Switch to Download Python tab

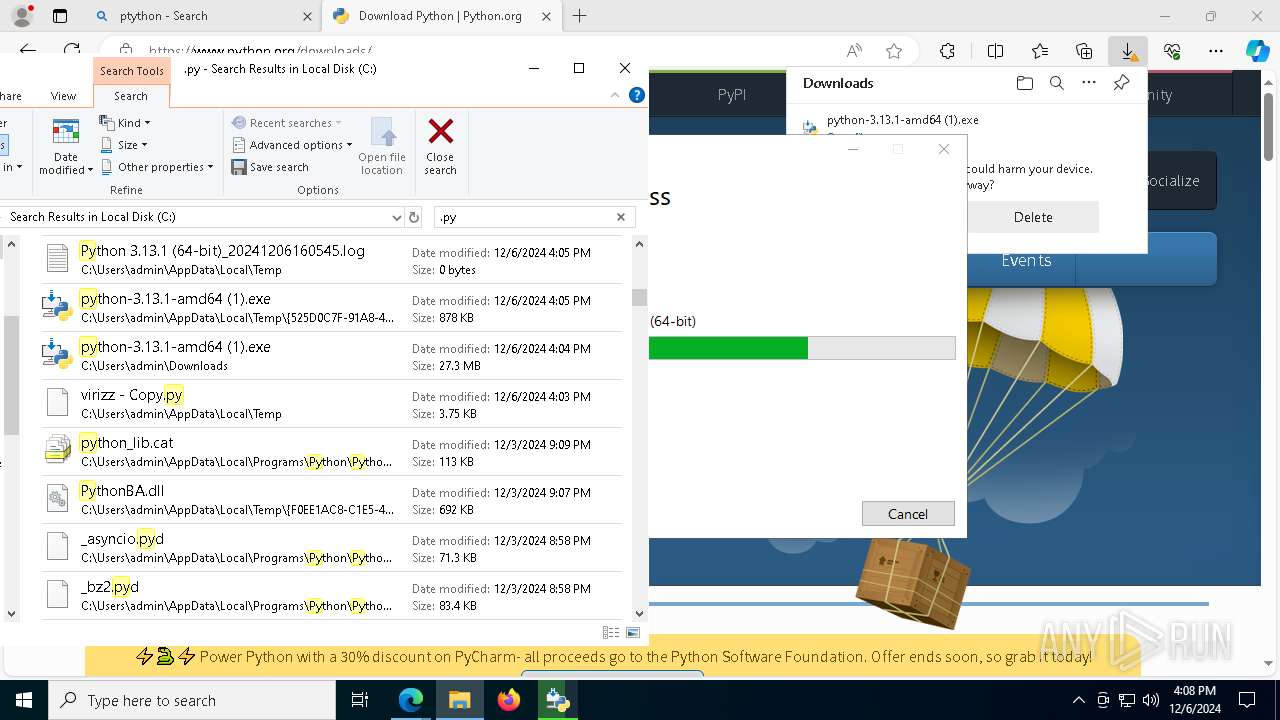[x=441, y=16]
